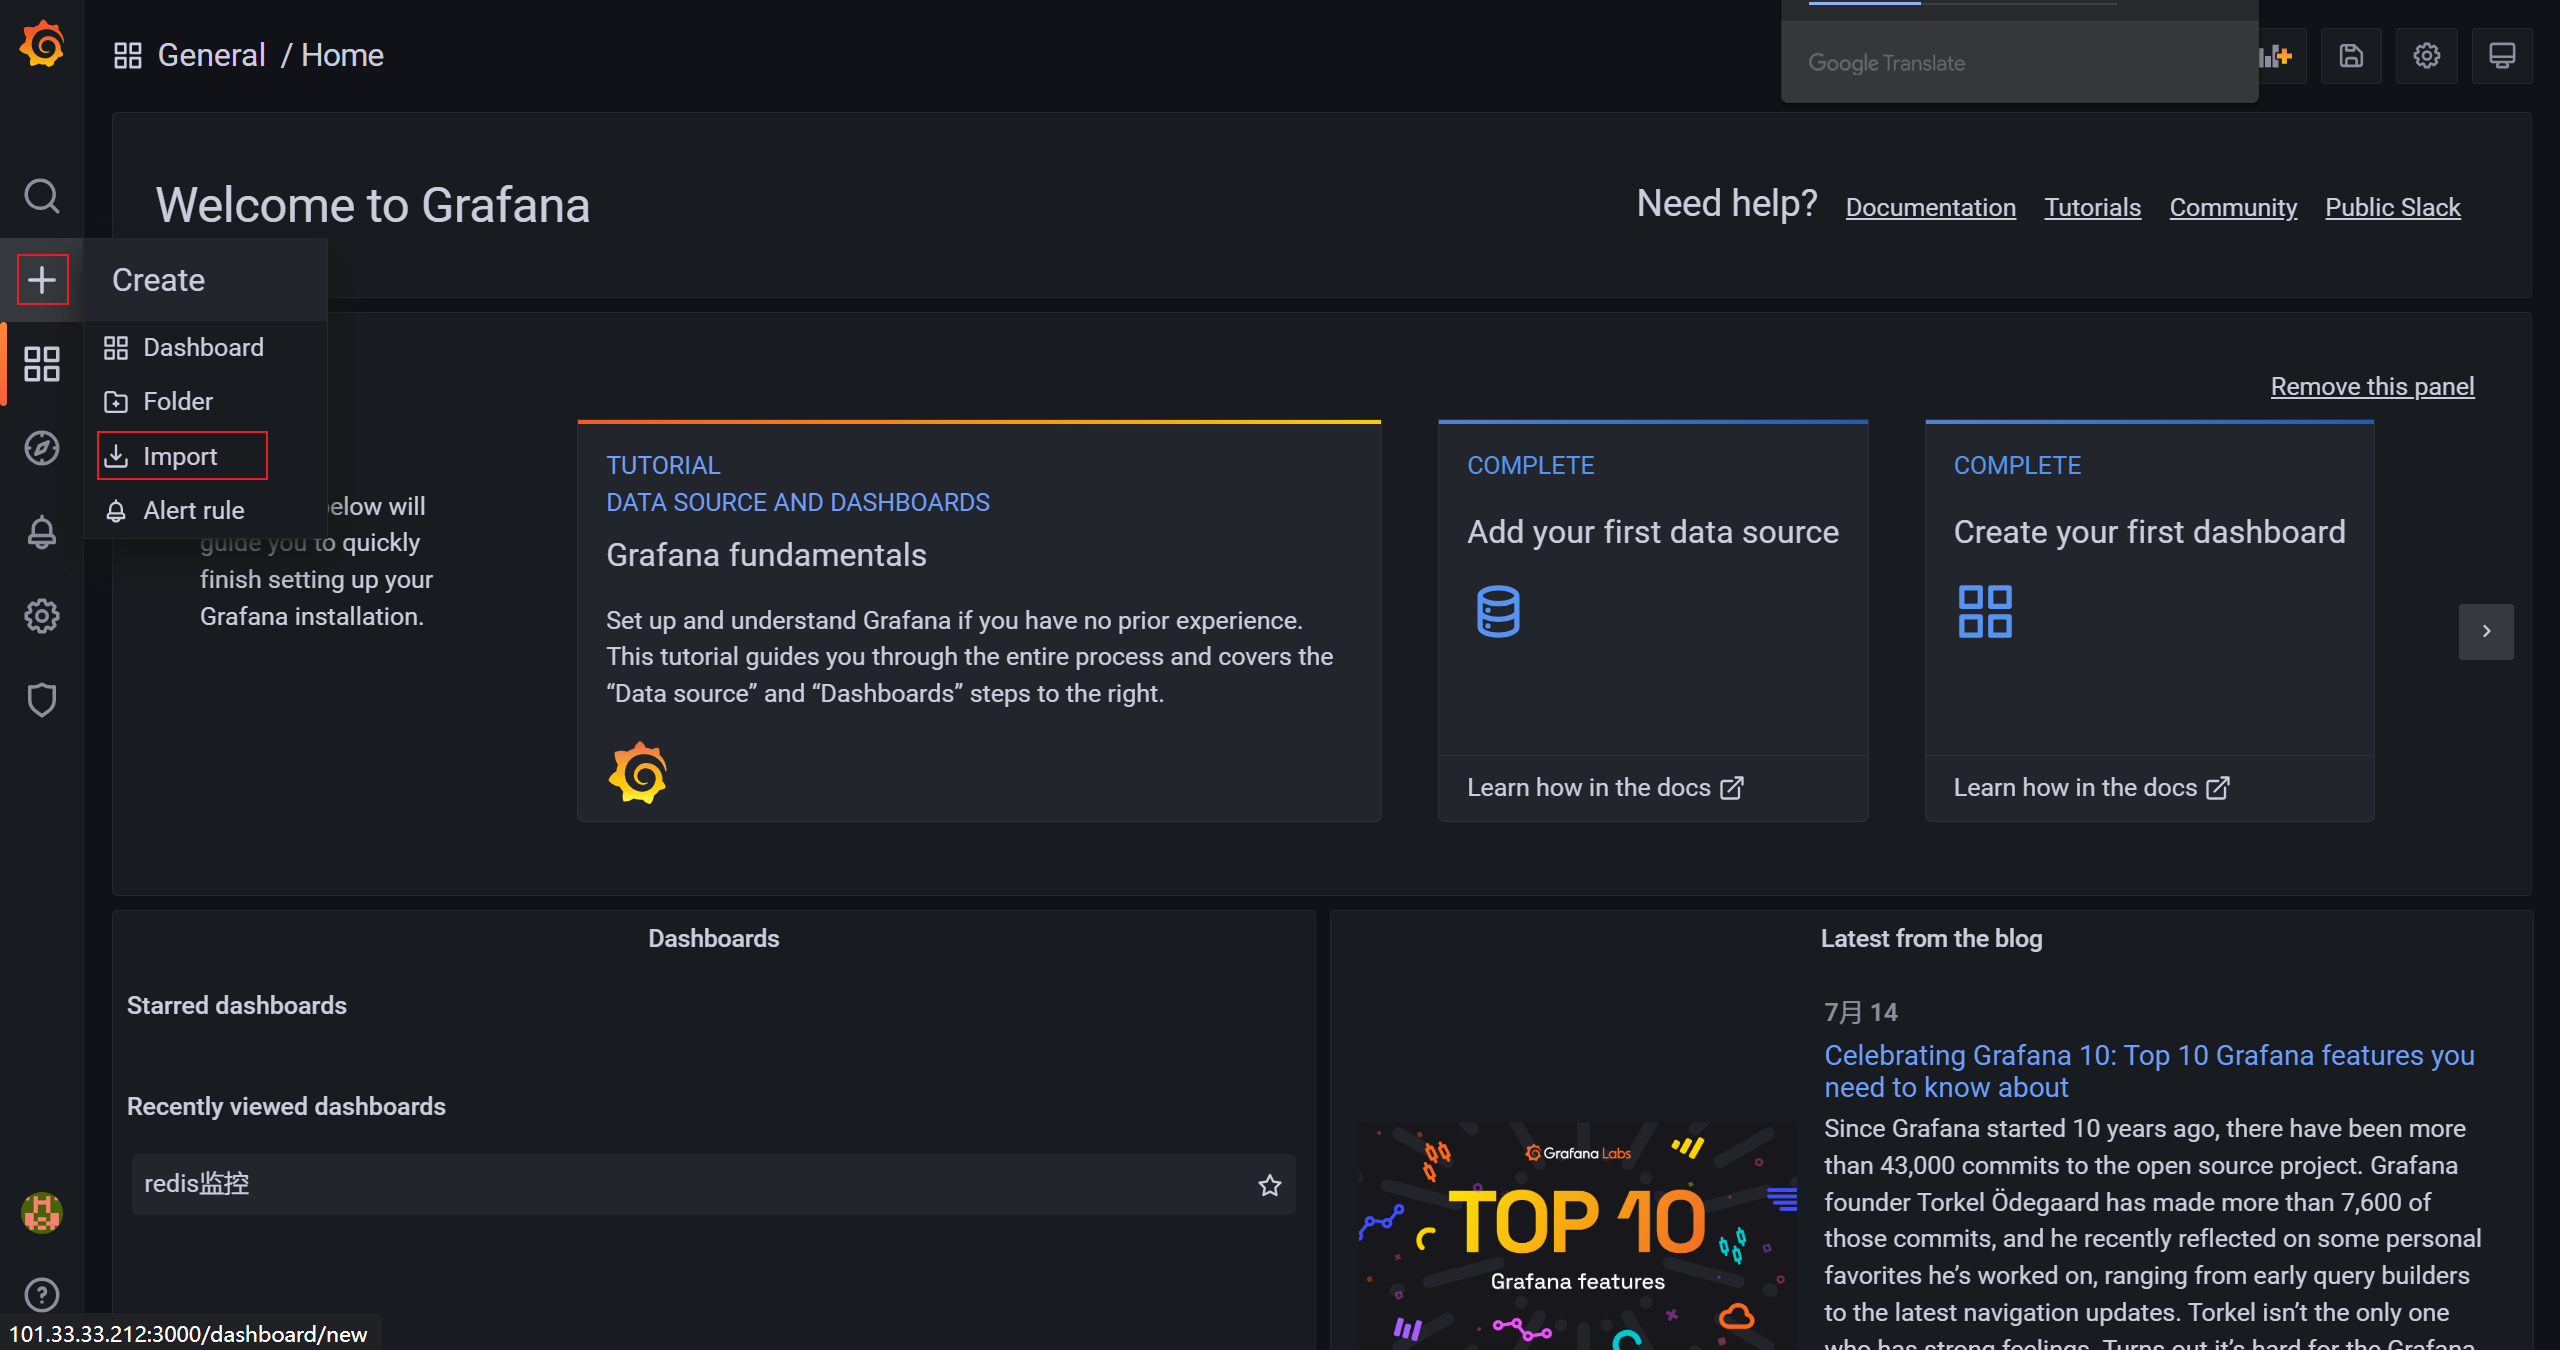2560x1350 pixels.
Task: Open the search icon in sidebar
Action: coord(42,196)
